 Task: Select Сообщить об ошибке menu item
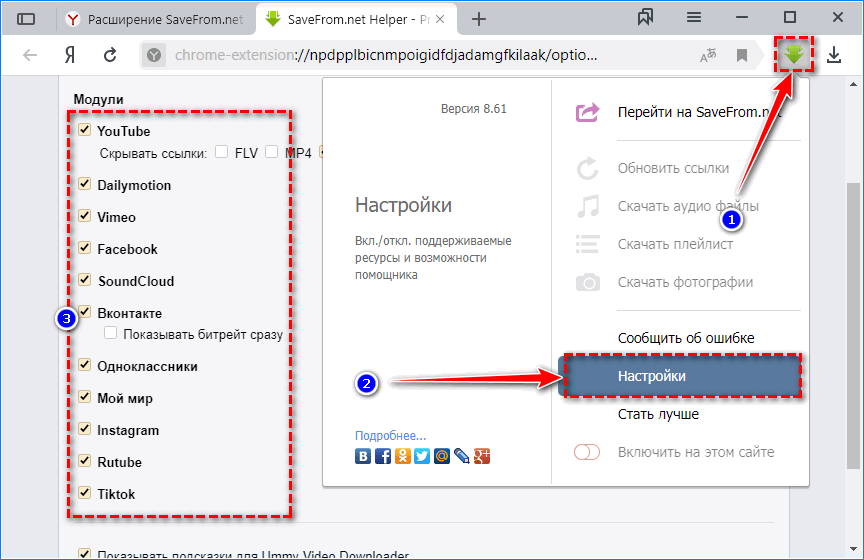click(x=686, y=338)
